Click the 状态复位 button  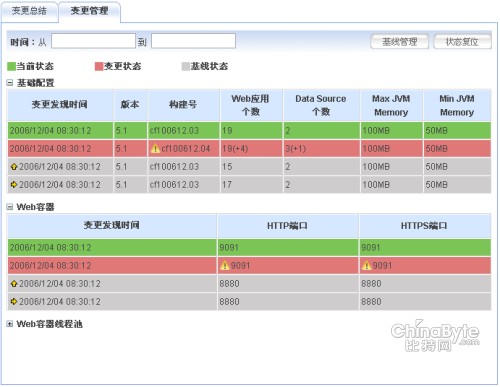462,42
